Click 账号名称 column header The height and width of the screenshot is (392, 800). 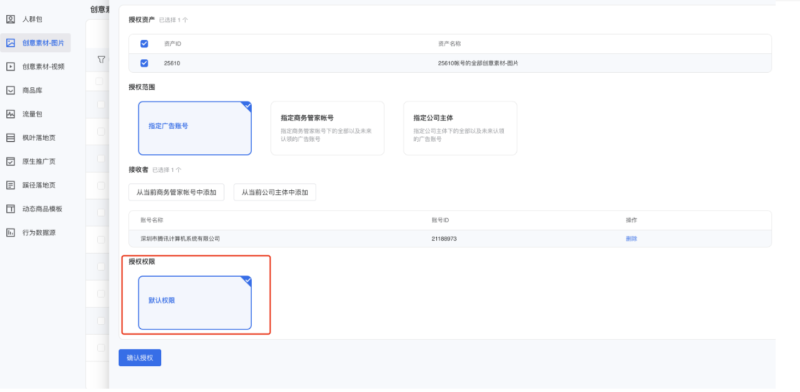152,220
